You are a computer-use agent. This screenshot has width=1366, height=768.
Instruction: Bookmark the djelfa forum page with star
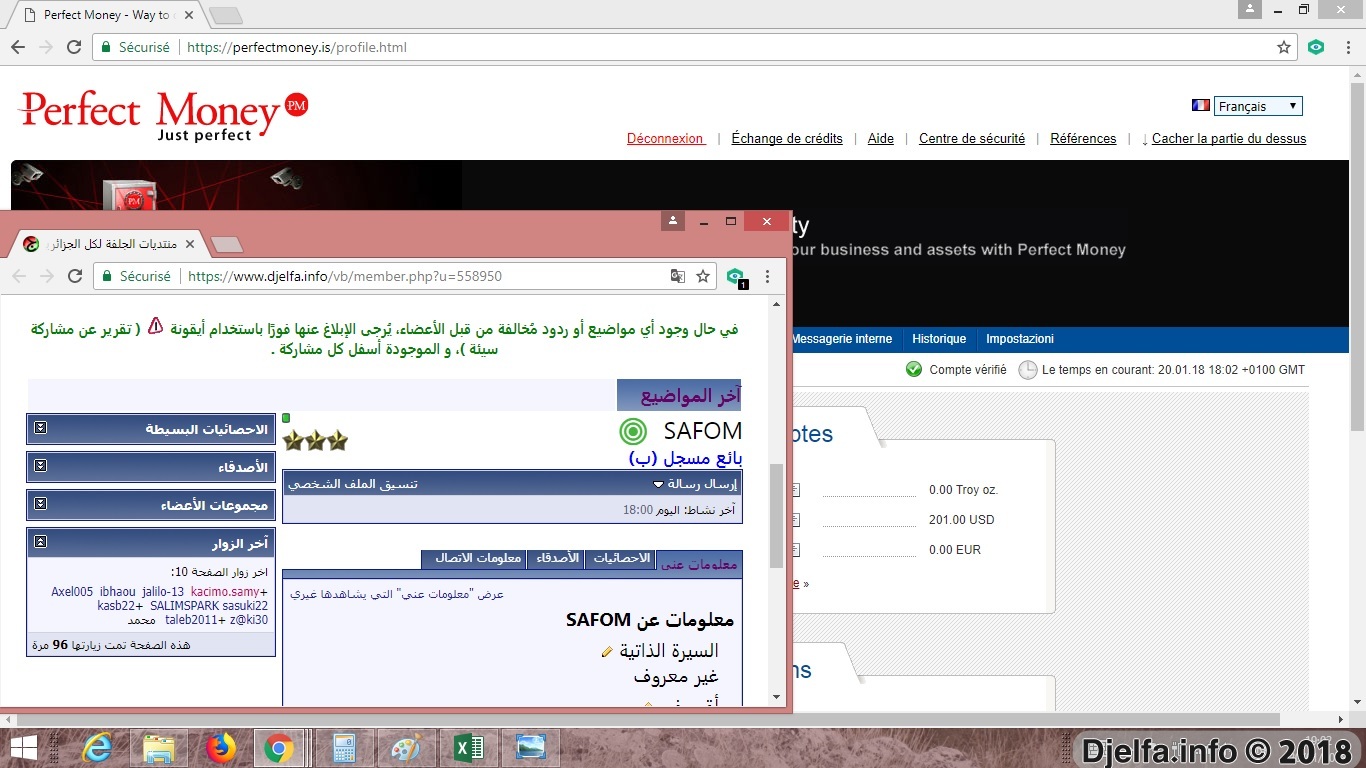pyautogui.click(x=703, y=276)
